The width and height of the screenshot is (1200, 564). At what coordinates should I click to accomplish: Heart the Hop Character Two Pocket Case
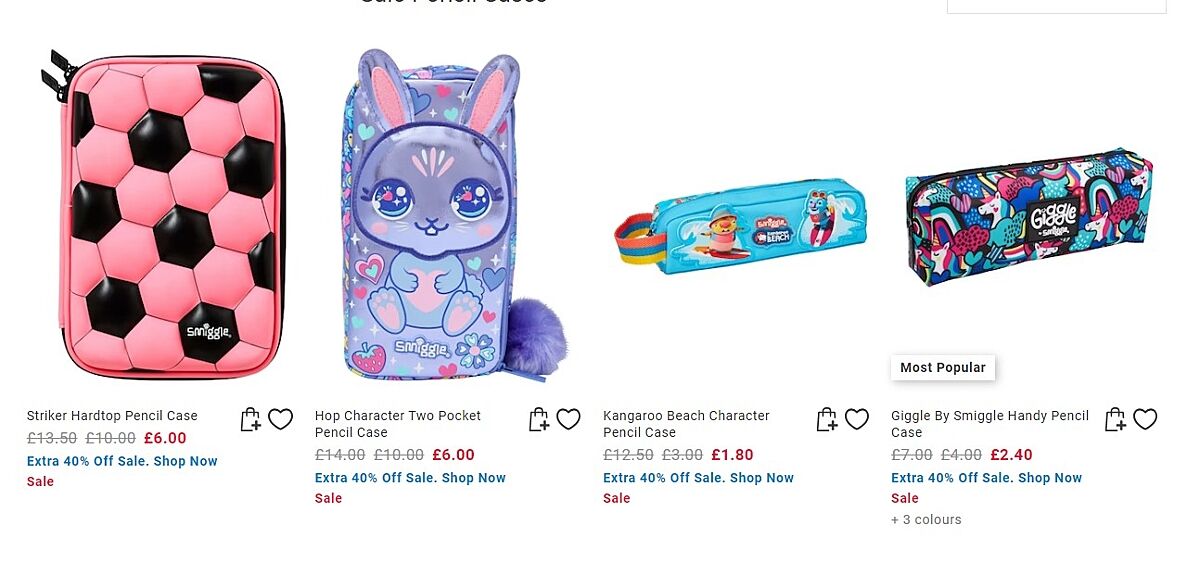[x=568, y=420]
